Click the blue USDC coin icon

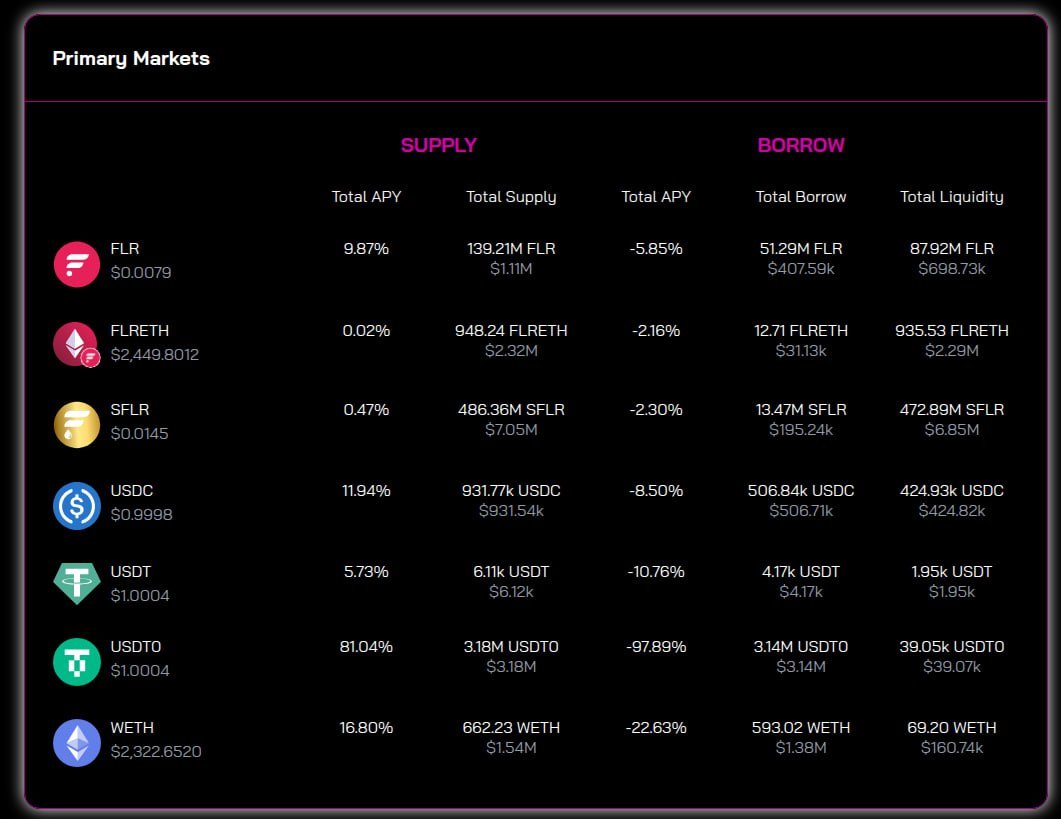click(x=76, y=506)
